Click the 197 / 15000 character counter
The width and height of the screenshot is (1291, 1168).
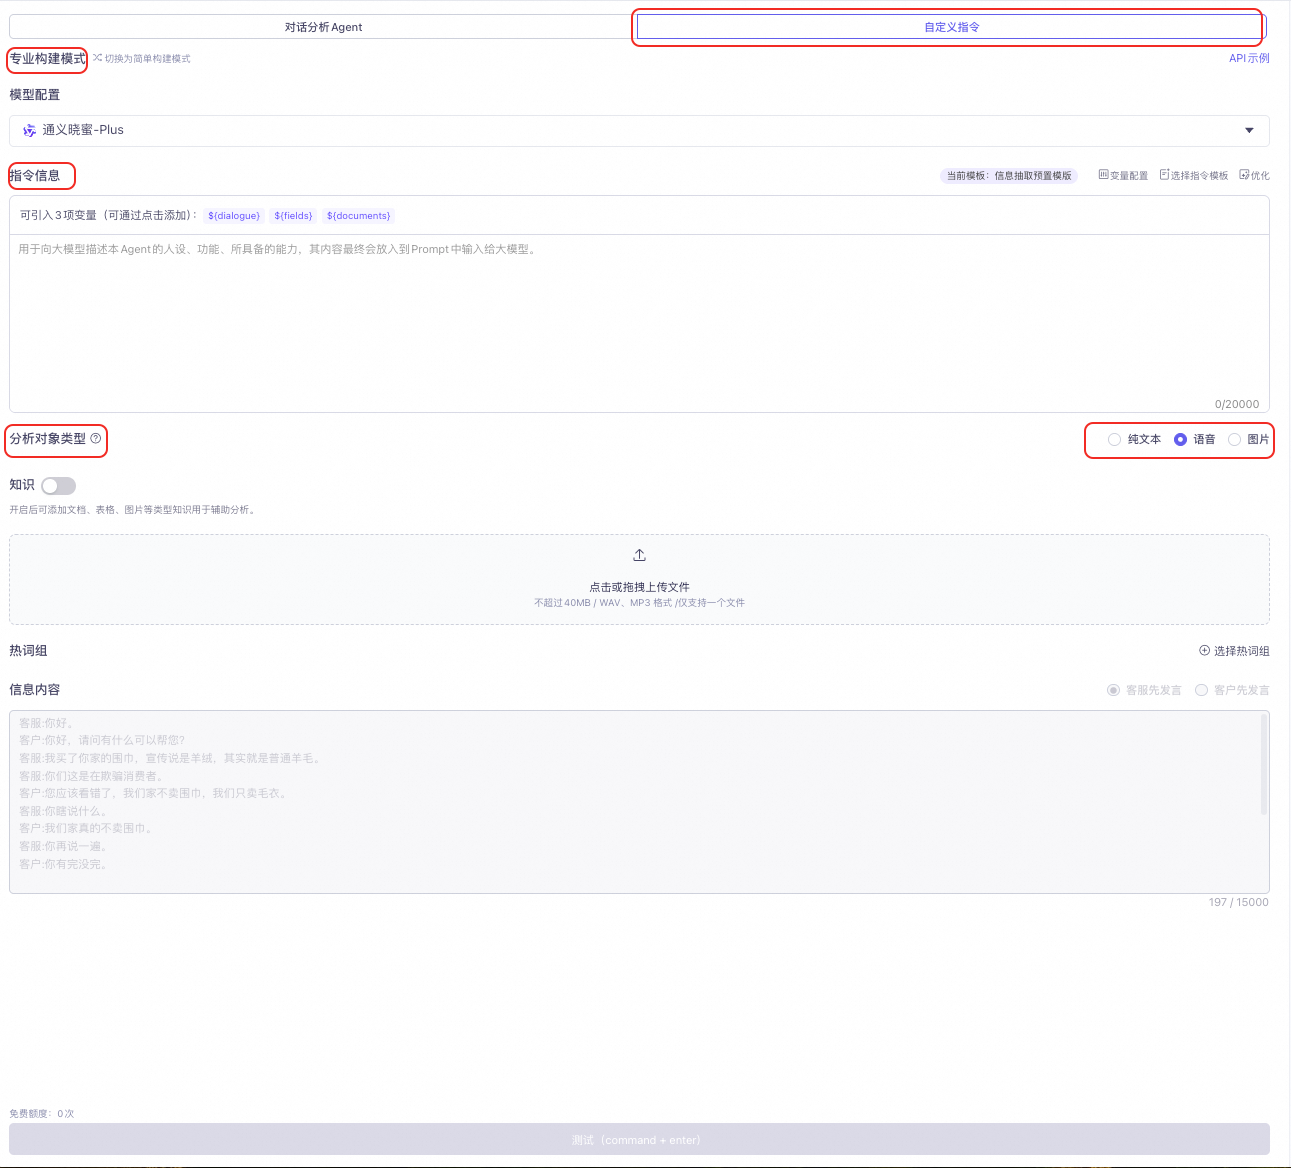pyautogui.click(x=1238, y=902)
